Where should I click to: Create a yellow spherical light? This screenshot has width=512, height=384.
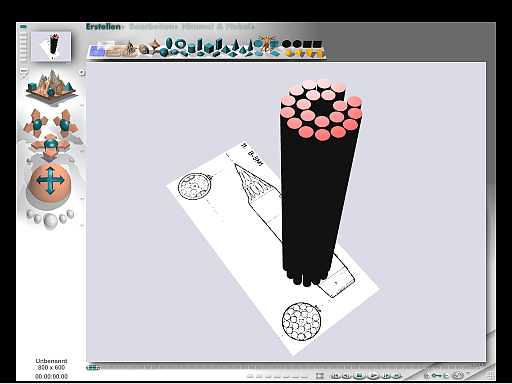click(288, 53)
